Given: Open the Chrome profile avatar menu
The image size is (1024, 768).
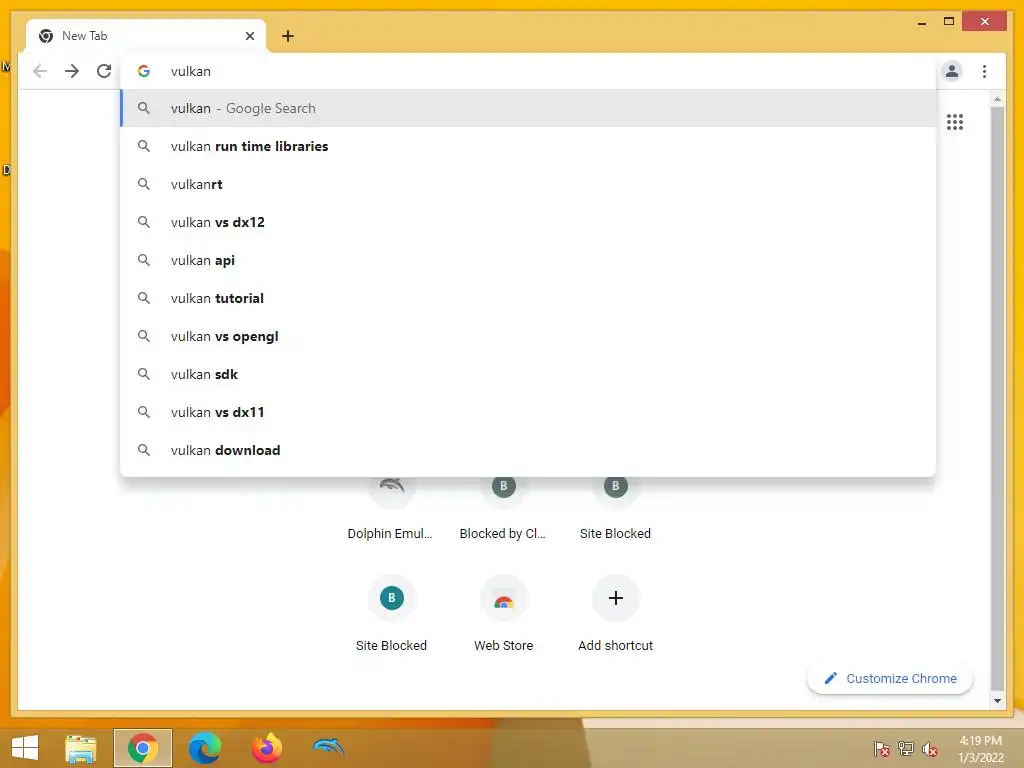Looking at the screenshot, I should click(952, 71).
